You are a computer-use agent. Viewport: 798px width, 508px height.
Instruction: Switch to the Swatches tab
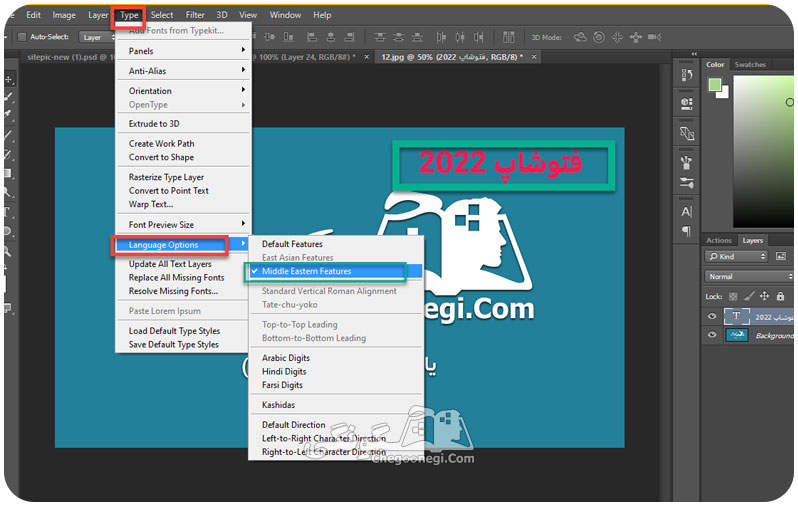(x=750, y=65)
